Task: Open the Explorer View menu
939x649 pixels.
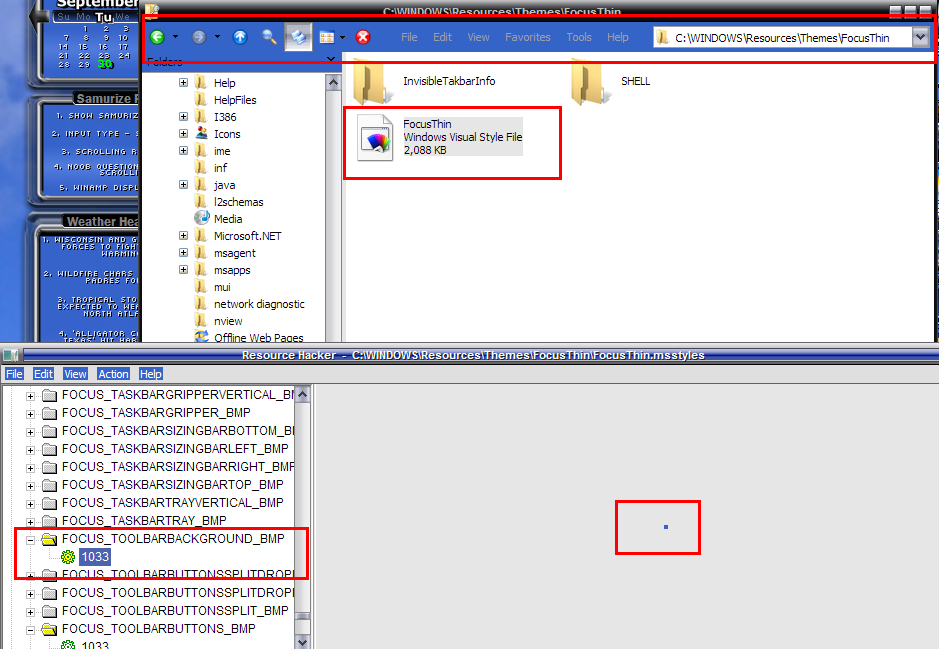Action: click(478, 37)
